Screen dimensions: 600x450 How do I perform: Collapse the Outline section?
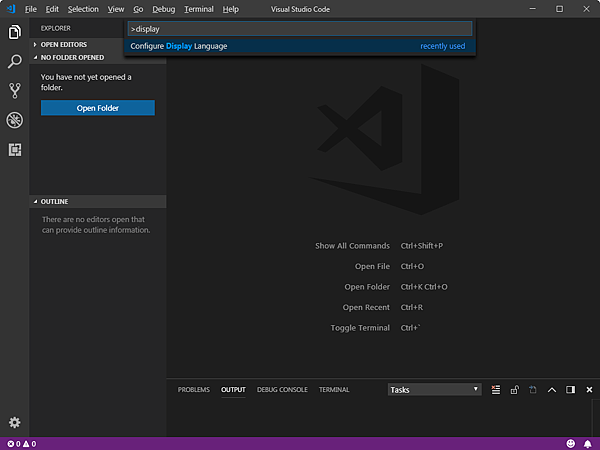[54, 201]
